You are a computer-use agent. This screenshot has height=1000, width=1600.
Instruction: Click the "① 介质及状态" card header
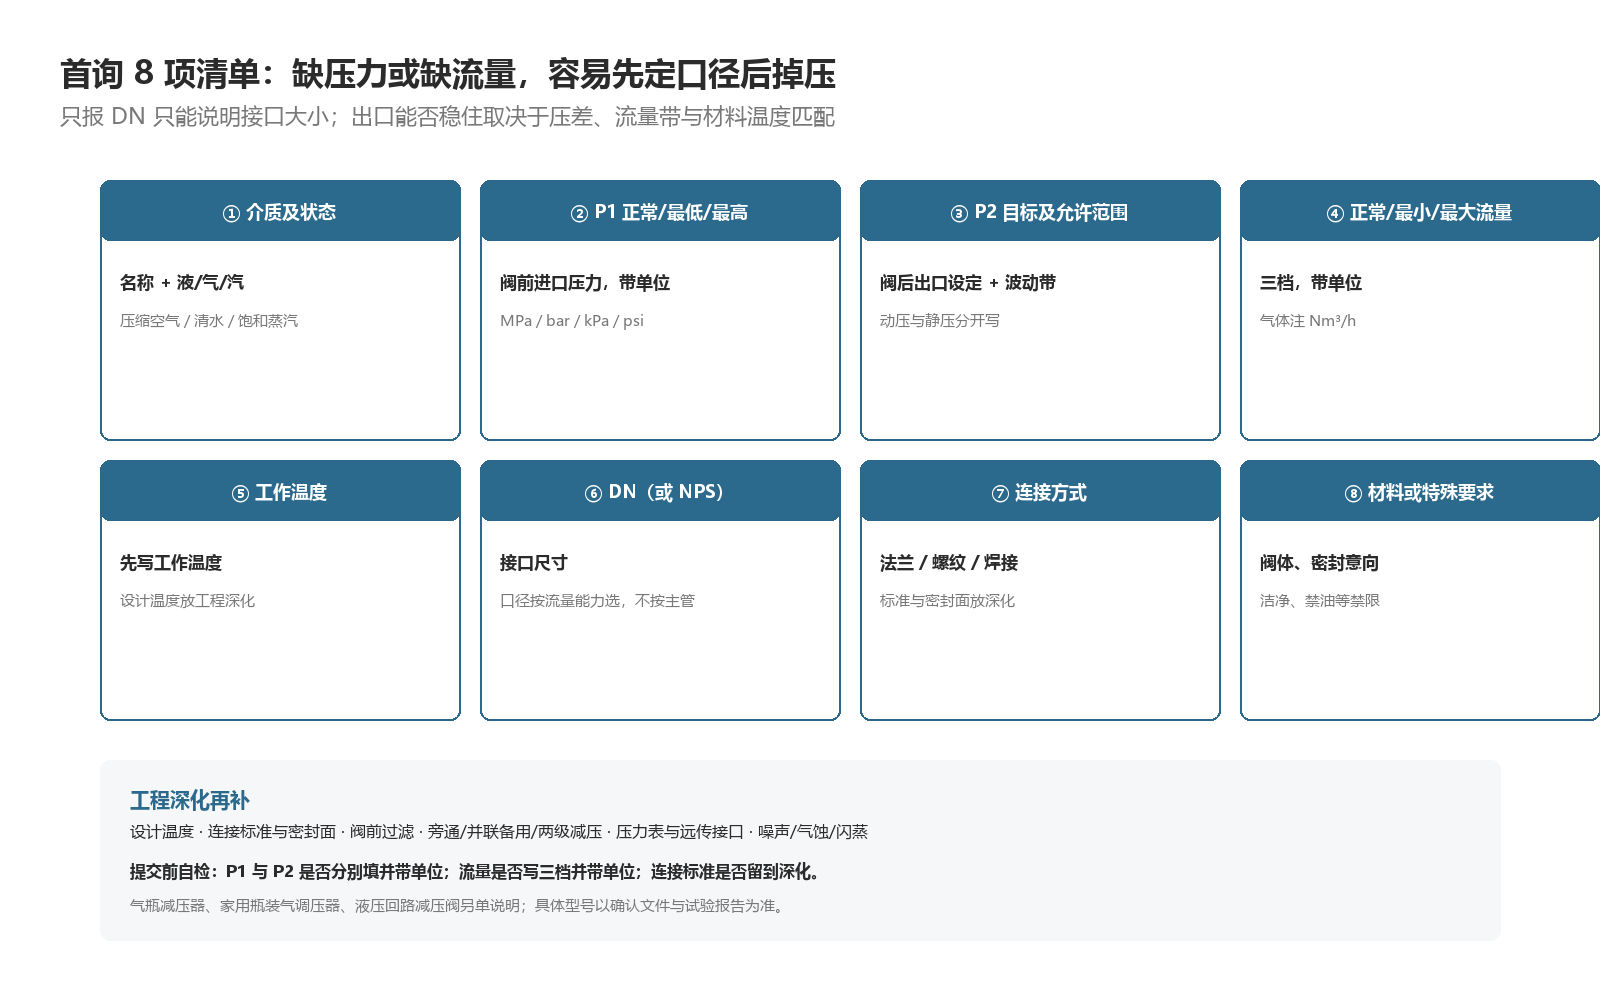coord(280,211)
